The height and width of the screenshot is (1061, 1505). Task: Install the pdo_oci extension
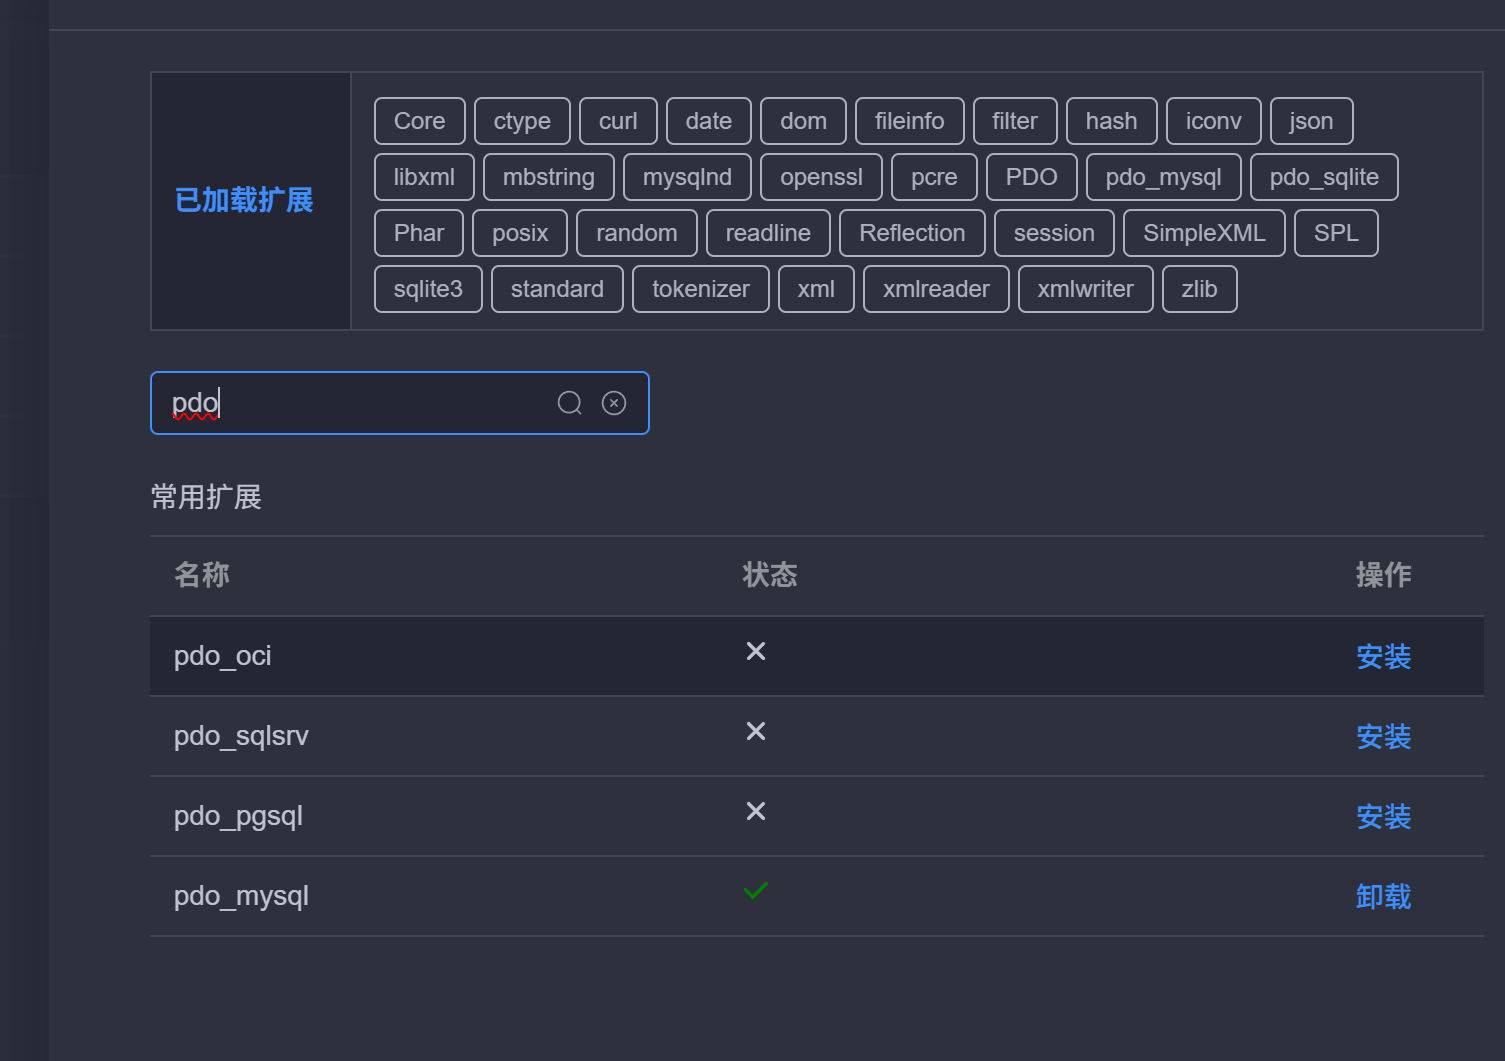click(x=1383, y=657)
